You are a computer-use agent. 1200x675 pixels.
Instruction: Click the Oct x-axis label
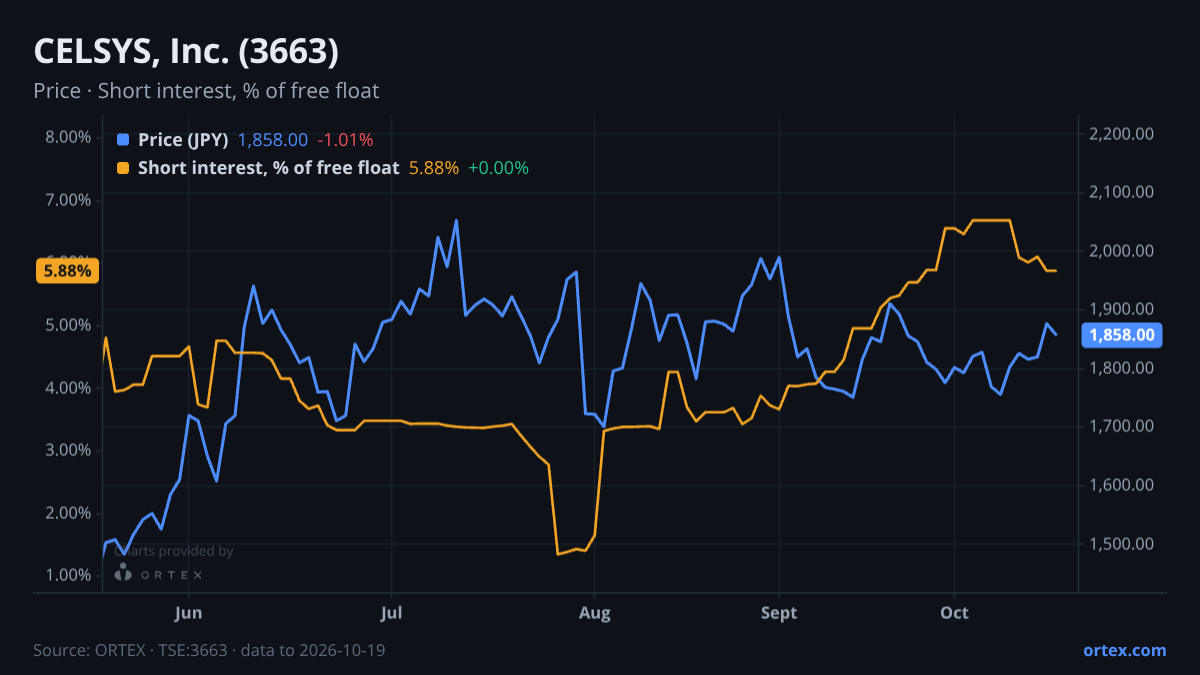tap(955, 613)
